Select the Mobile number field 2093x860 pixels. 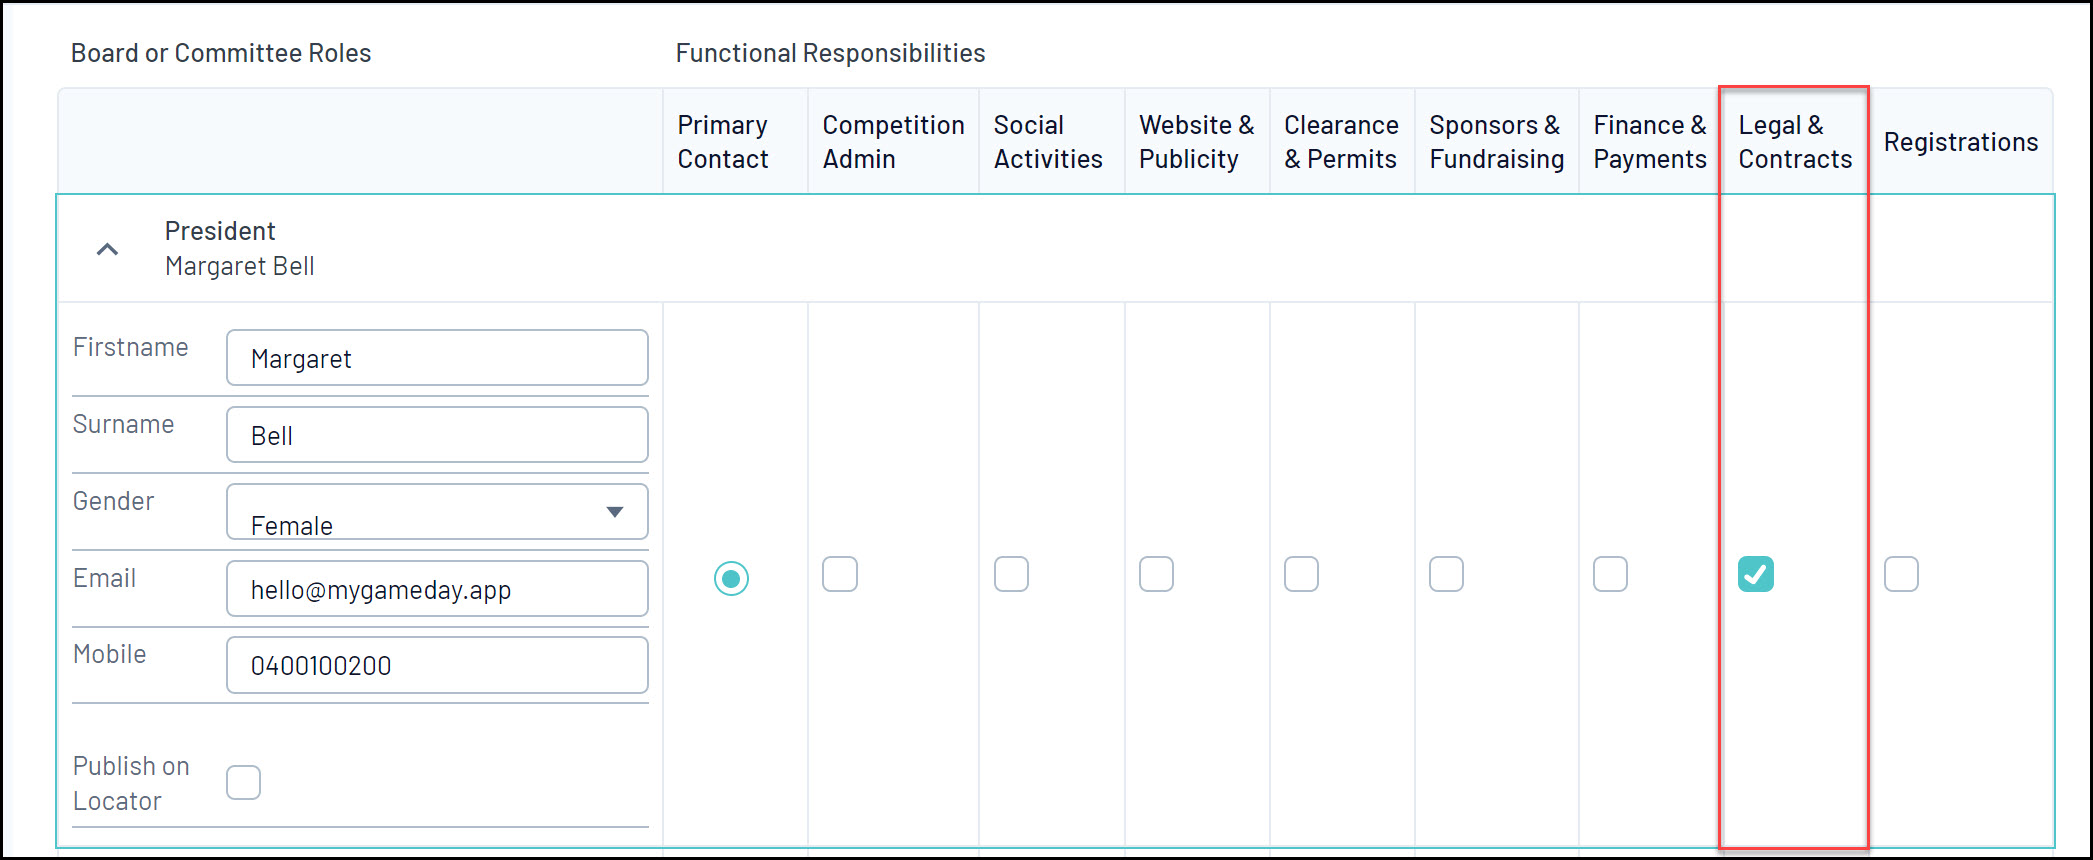[436, 665]
